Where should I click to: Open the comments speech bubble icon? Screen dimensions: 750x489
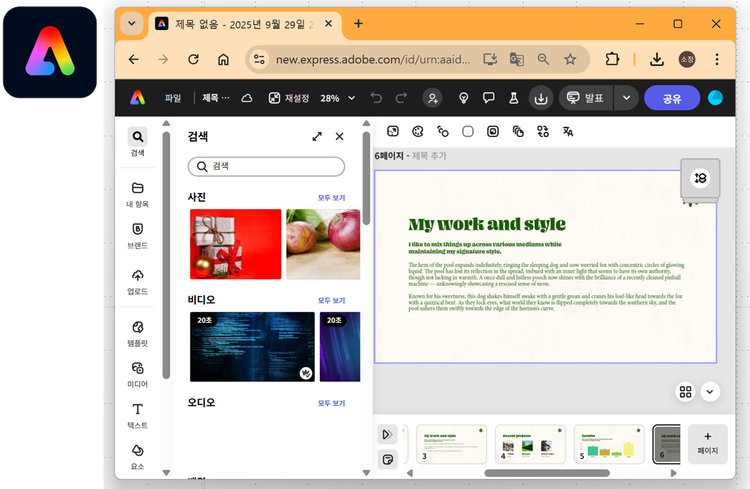[489, 98]
